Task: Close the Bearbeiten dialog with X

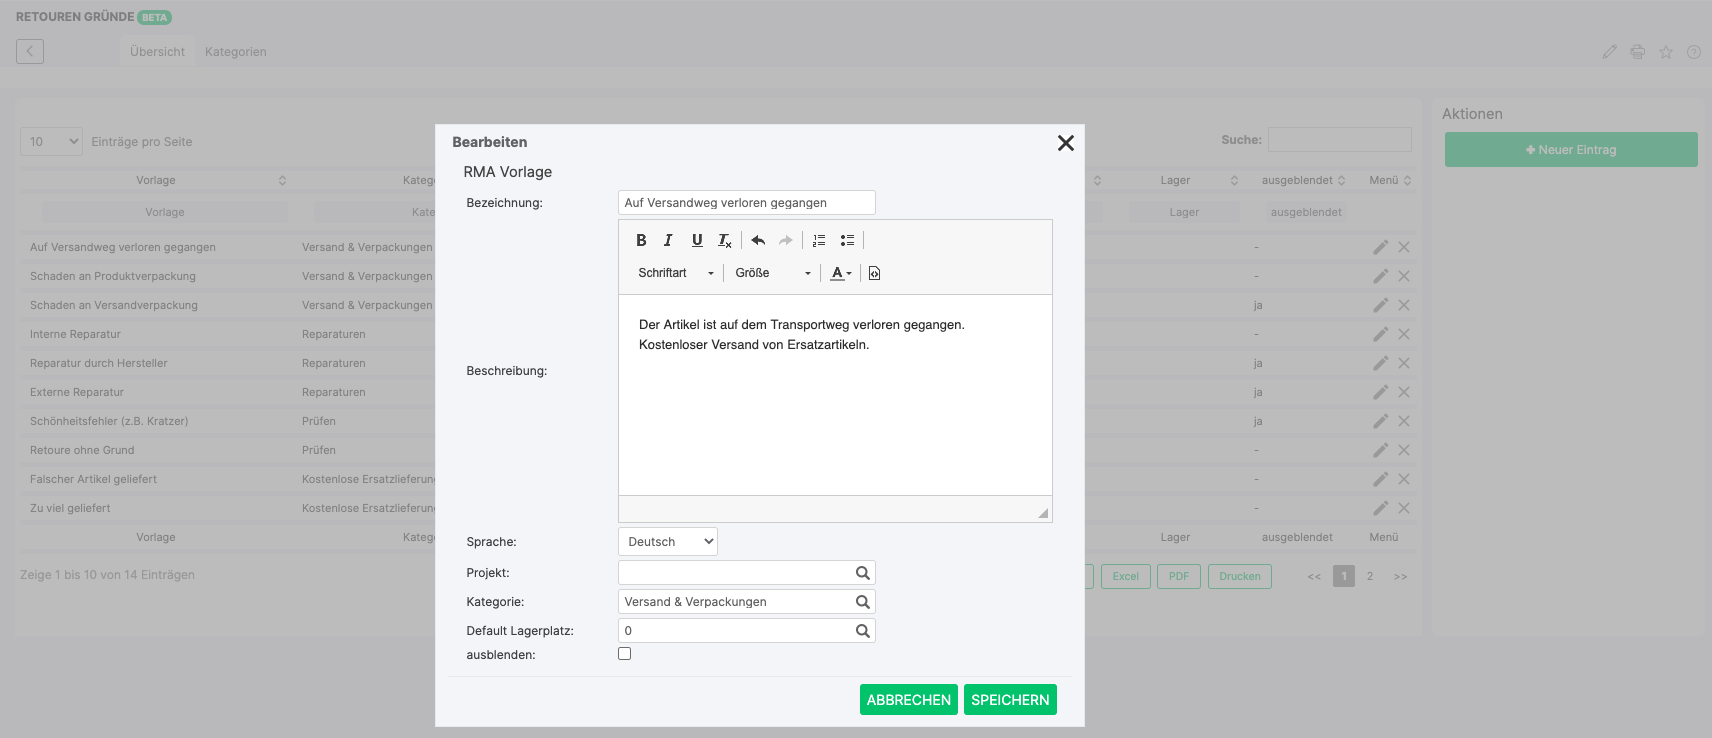Action: click(1066, 143)
